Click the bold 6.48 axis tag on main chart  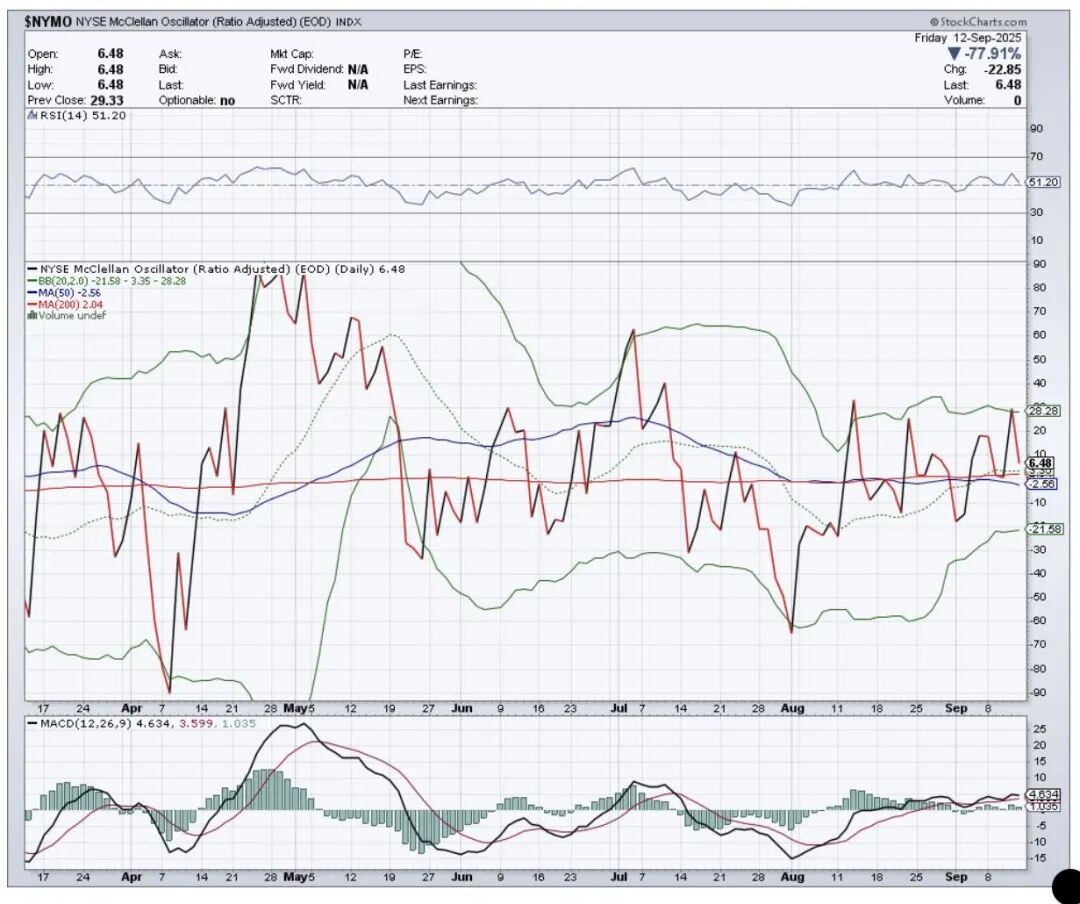1040,463
